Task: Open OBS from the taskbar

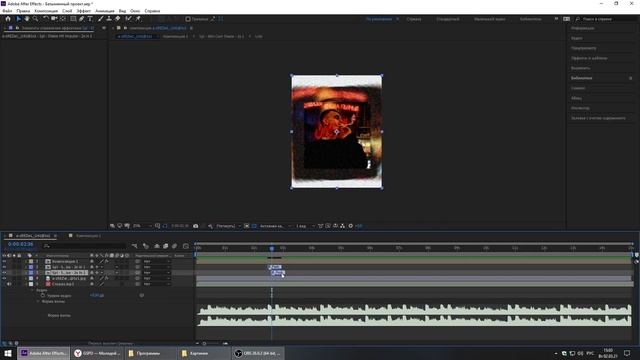Action: pos(257,353)
